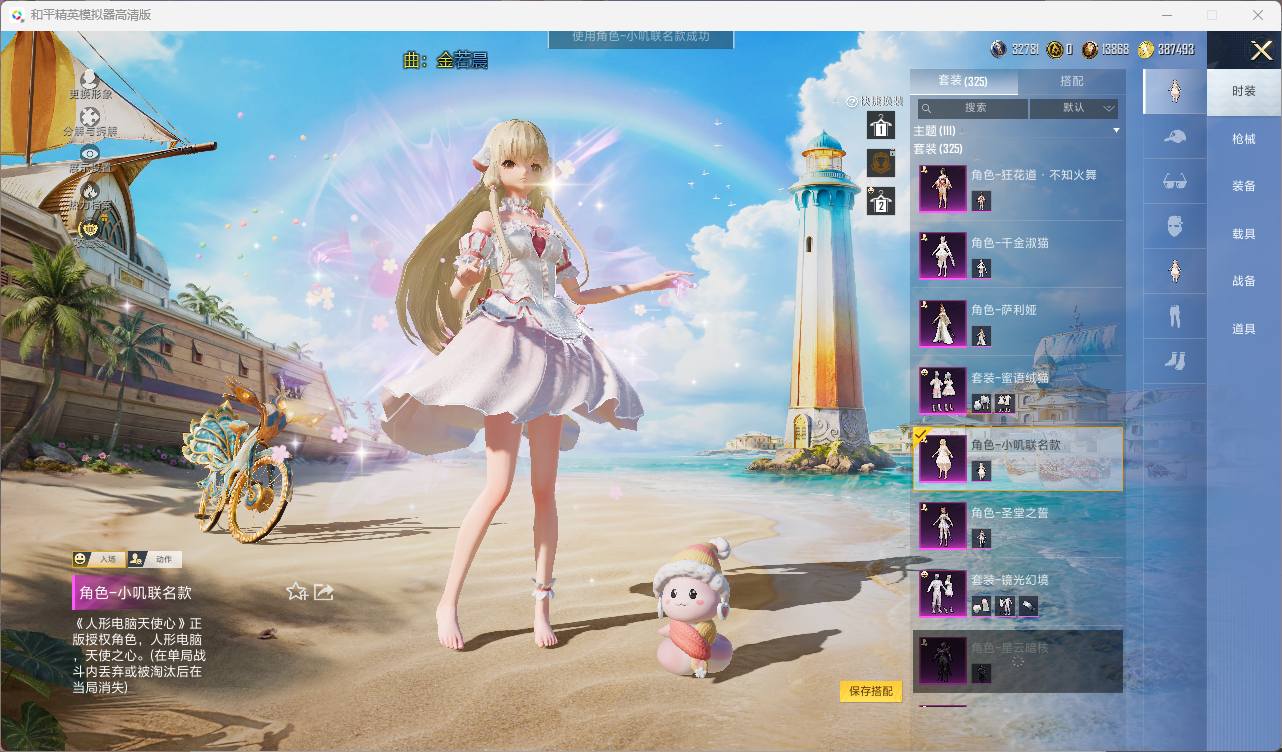Image resolution: width=1282 pixels, height=752 pixels.
Task: Toggle favorite star for 角色-小叽联名款
Action: point(297,592)
